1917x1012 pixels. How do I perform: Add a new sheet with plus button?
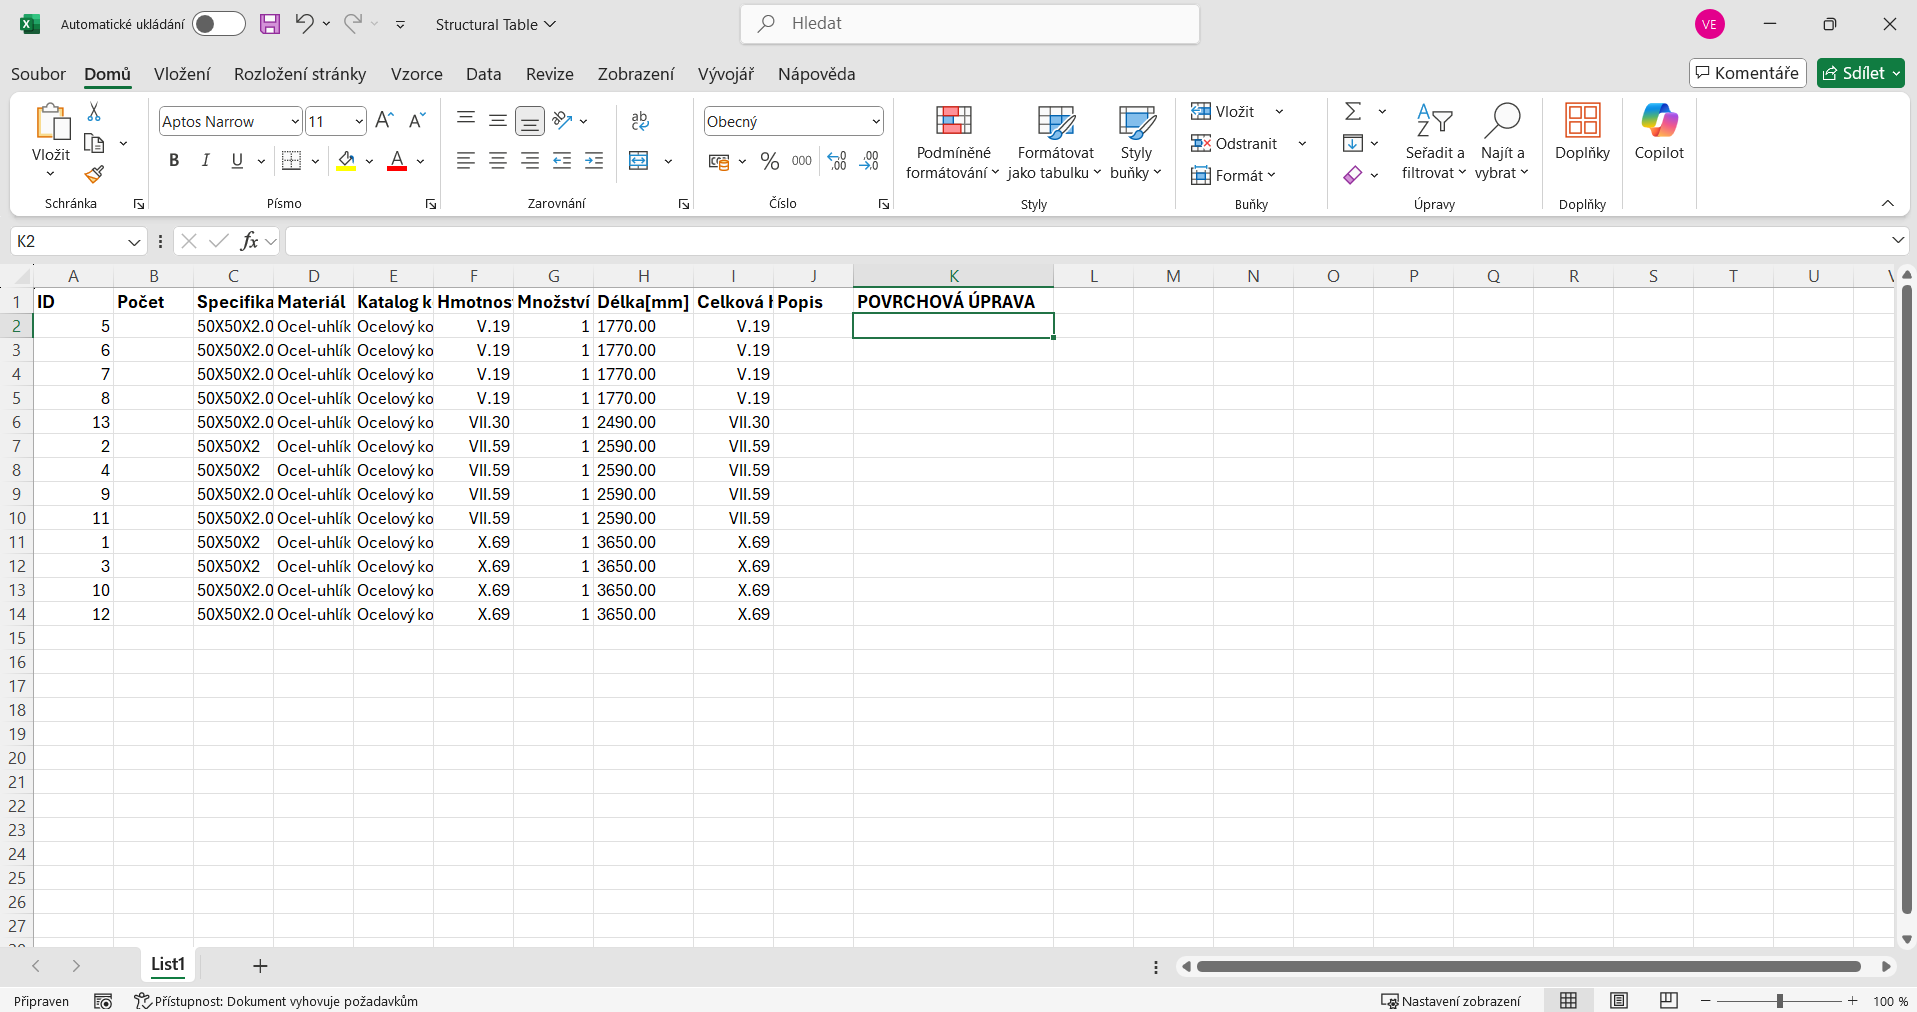(x=260, y=966)
